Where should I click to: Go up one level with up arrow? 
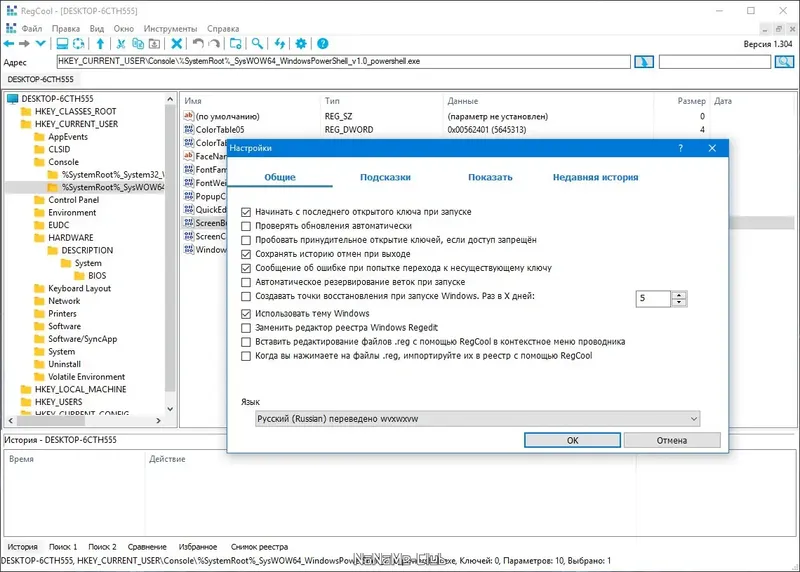point(101,44)
